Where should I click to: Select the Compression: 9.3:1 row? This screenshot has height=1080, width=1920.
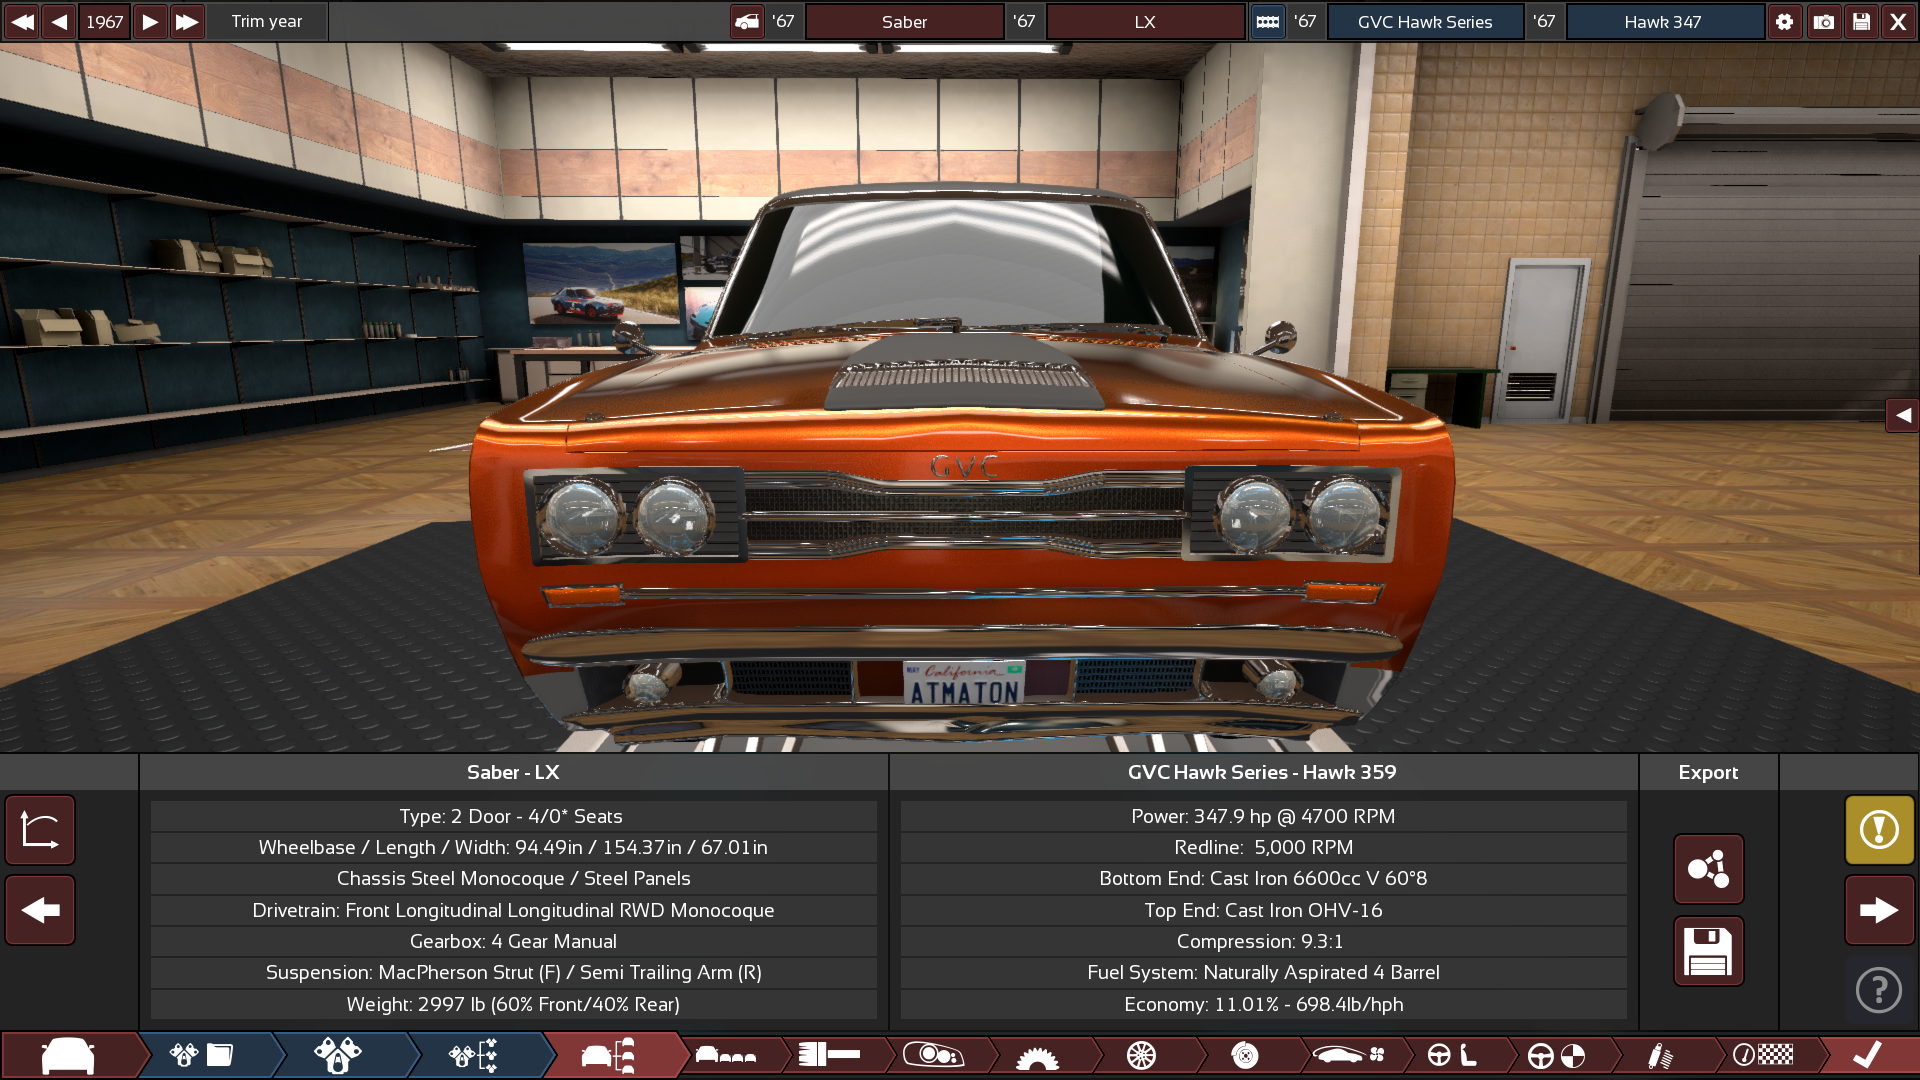(x=1263, y=941)
